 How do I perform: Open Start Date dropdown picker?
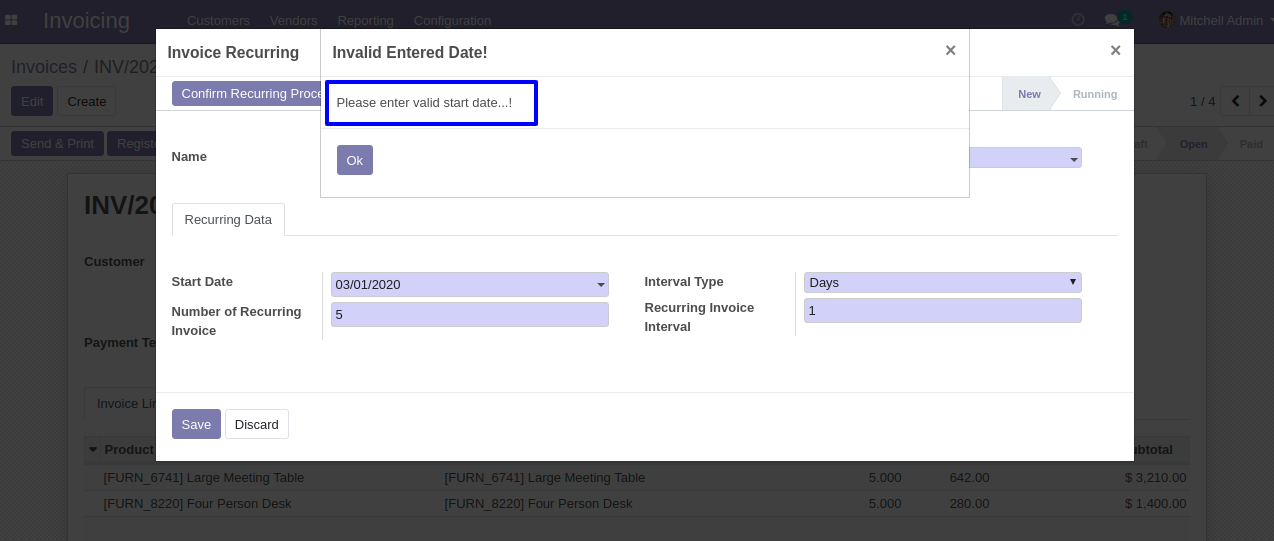click(601, 285)
